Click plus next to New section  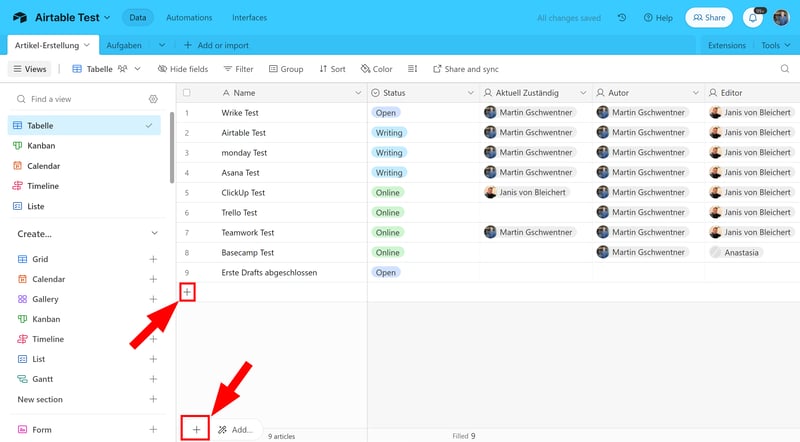pyautogui.click(x=153, y=399)
